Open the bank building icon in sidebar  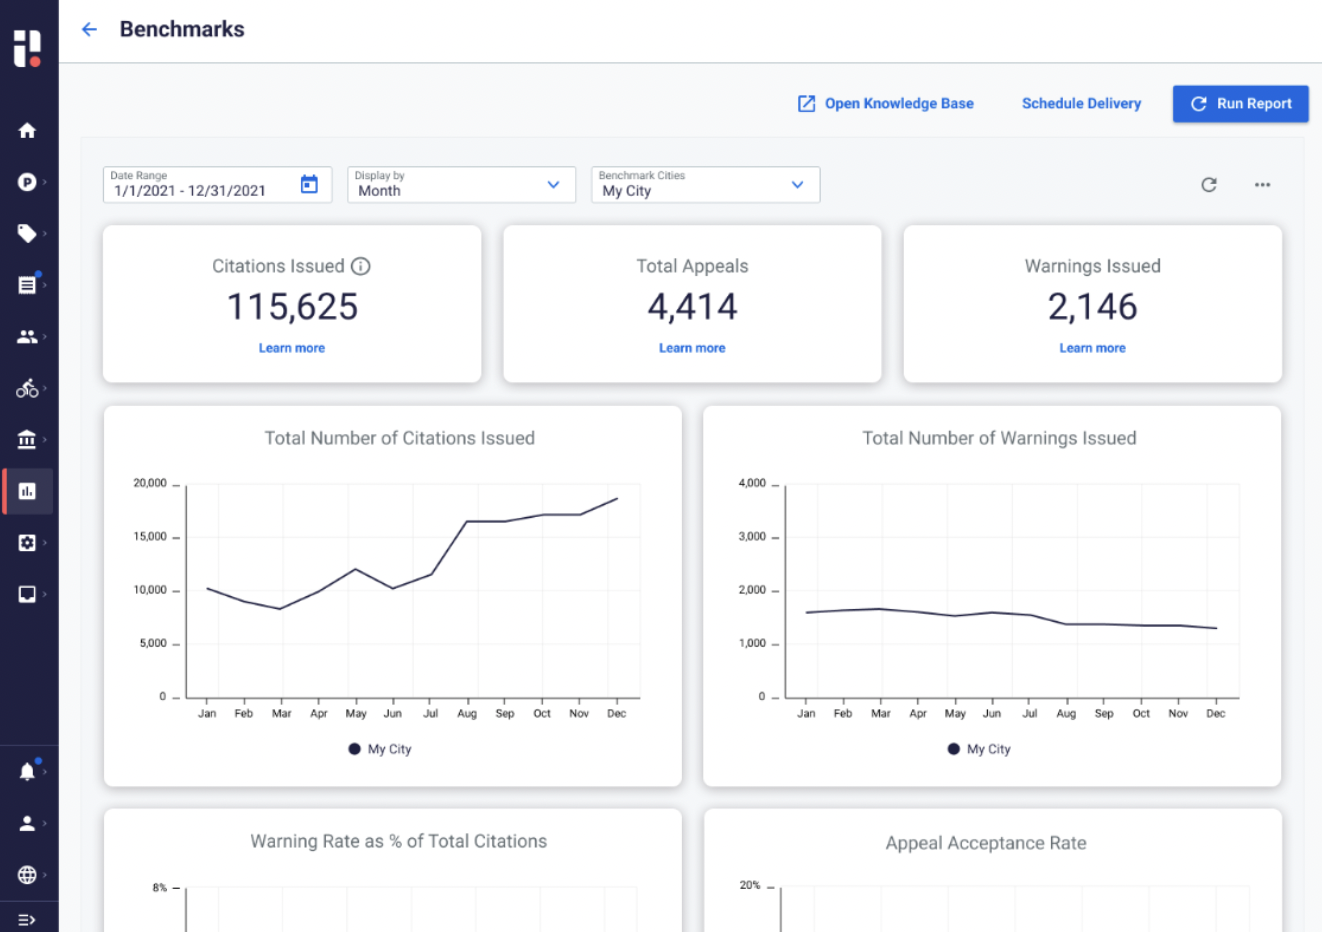(27, 439)
